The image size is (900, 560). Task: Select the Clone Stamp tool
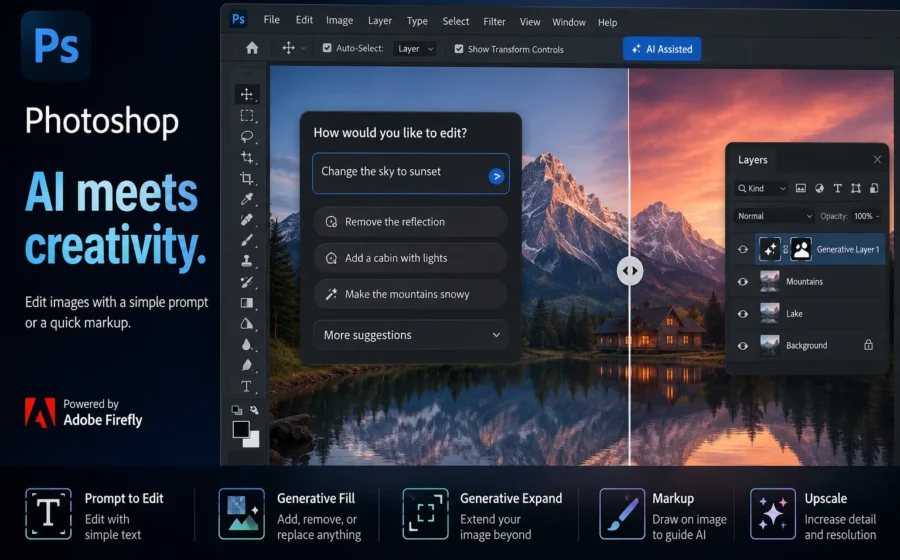point(247,261)
